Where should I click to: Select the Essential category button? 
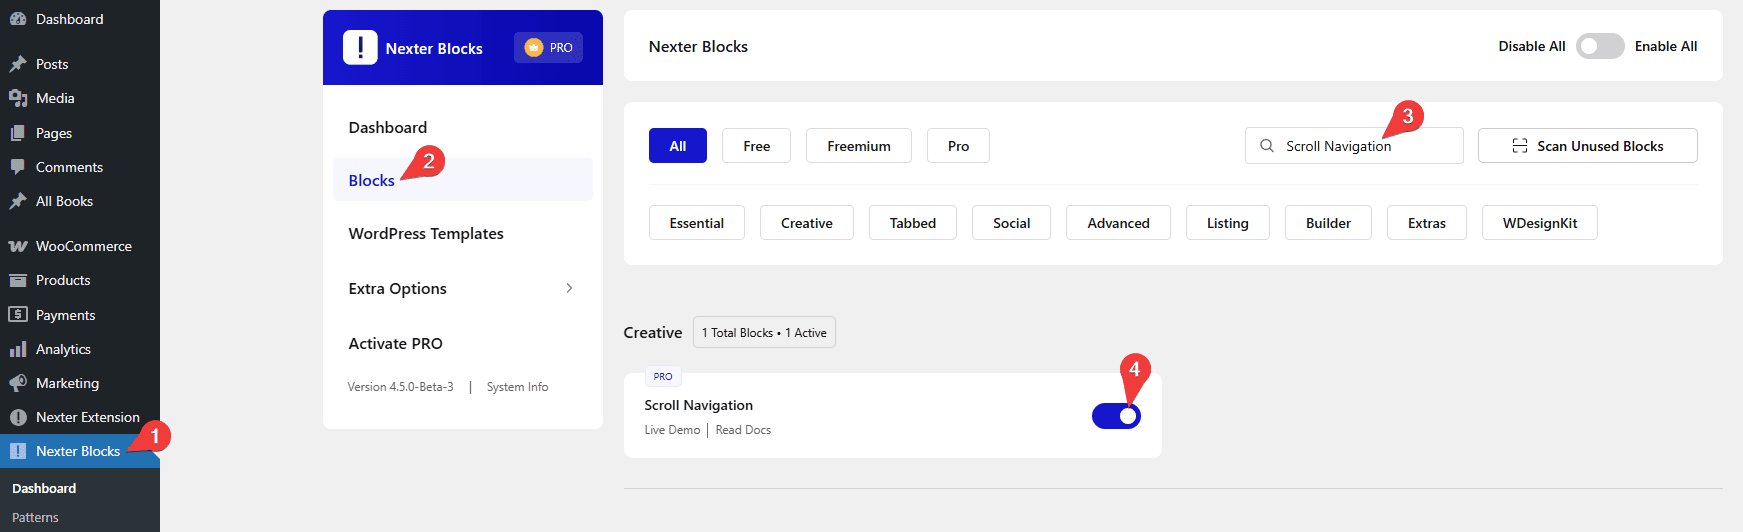point(697,223)
